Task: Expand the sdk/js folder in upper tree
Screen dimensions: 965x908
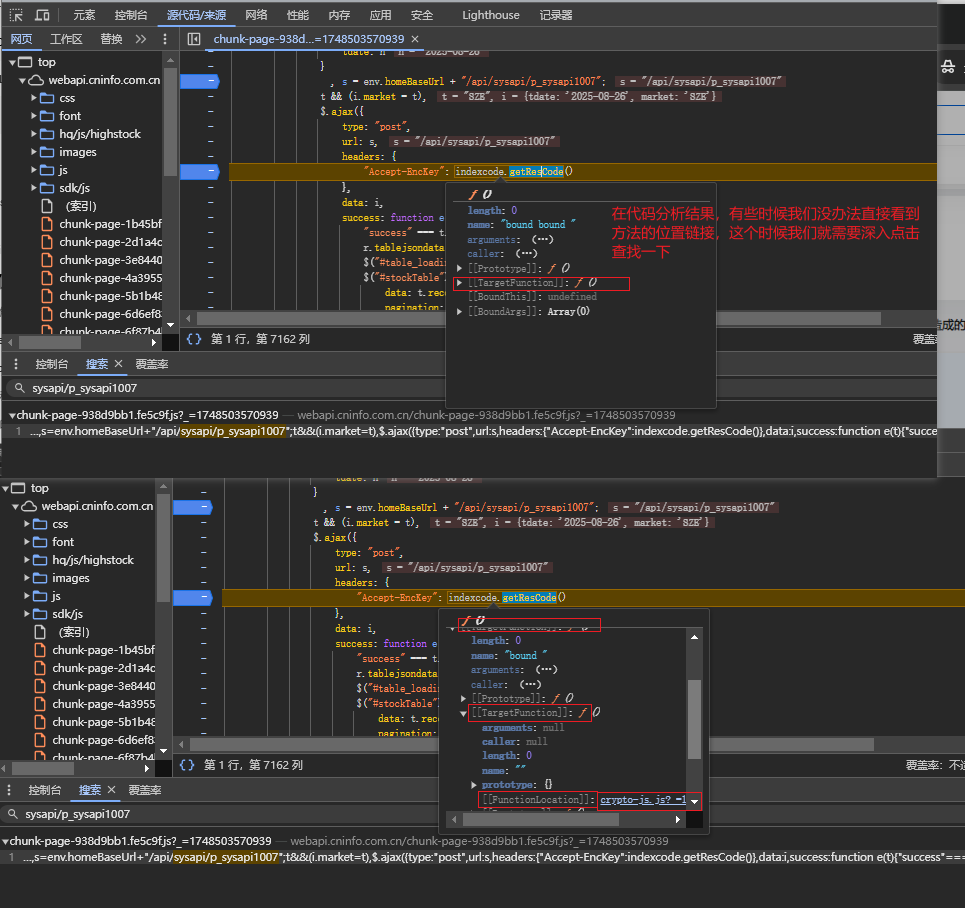Action: click(x=34, y=188)
